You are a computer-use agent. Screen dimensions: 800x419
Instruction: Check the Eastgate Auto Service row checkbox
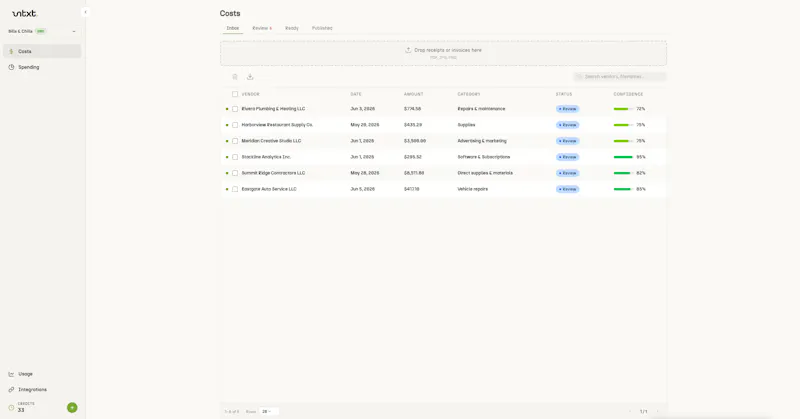click(x=235, y=189)
